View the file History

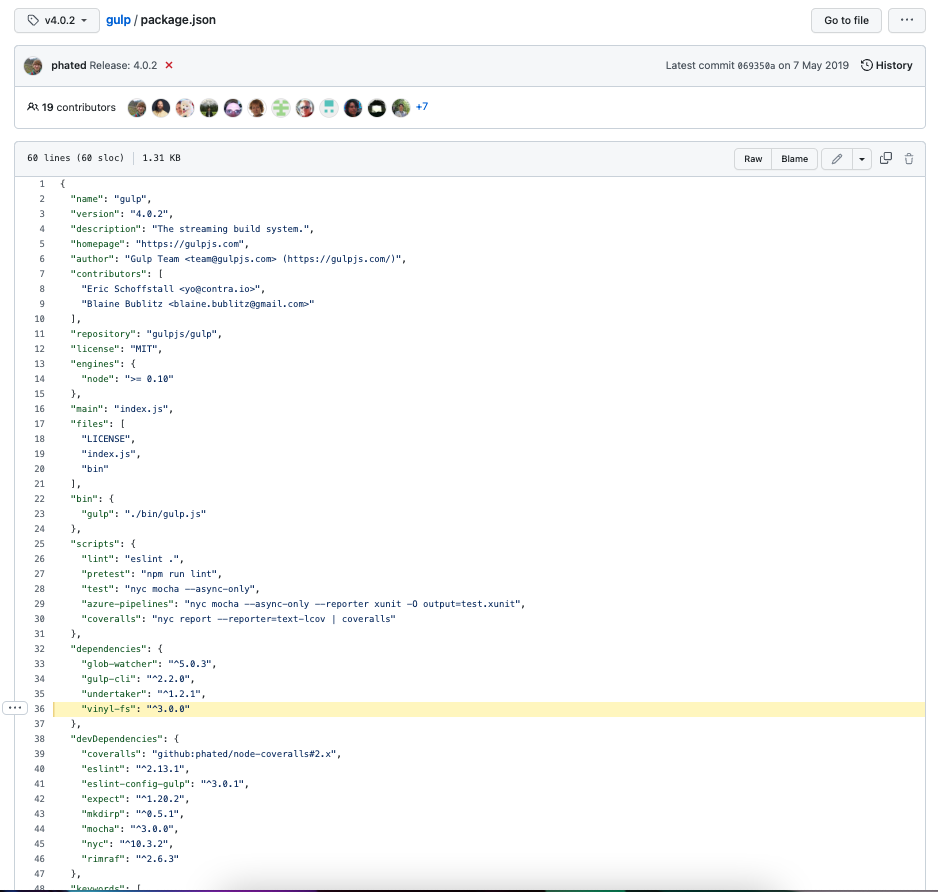887,65
